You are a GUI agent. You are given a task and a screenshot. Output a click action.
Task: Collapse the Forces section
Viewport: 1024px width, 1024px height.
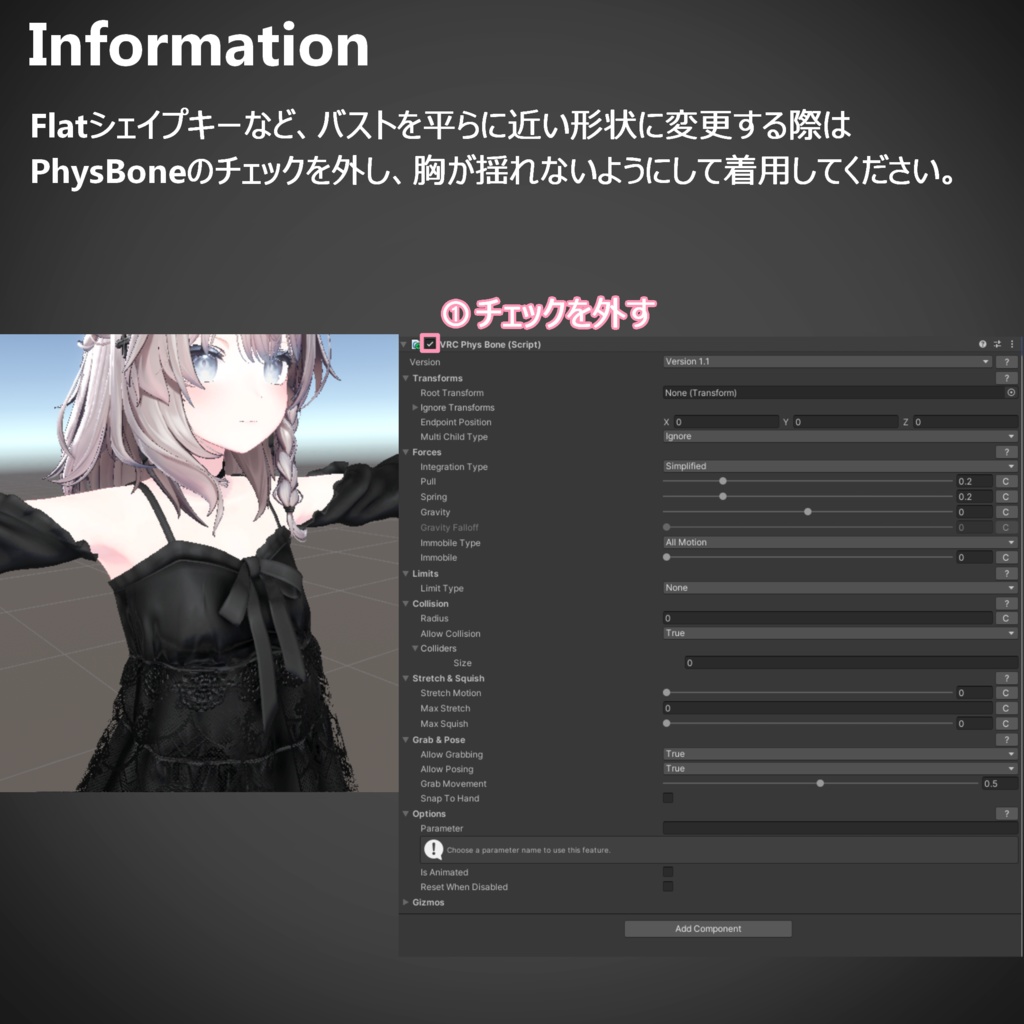click(x=406, y=452)
